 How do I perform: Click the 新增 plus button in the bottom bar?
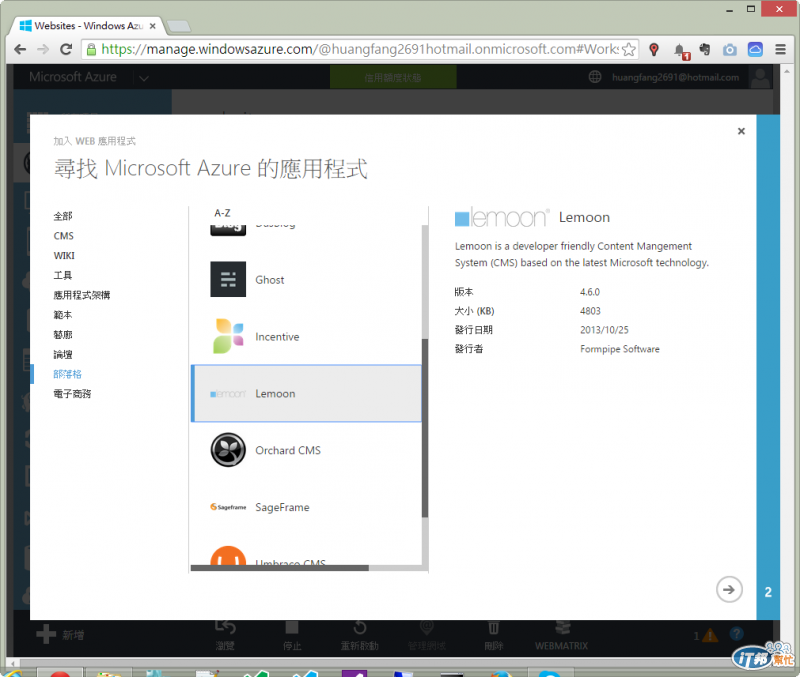point(46,634)
